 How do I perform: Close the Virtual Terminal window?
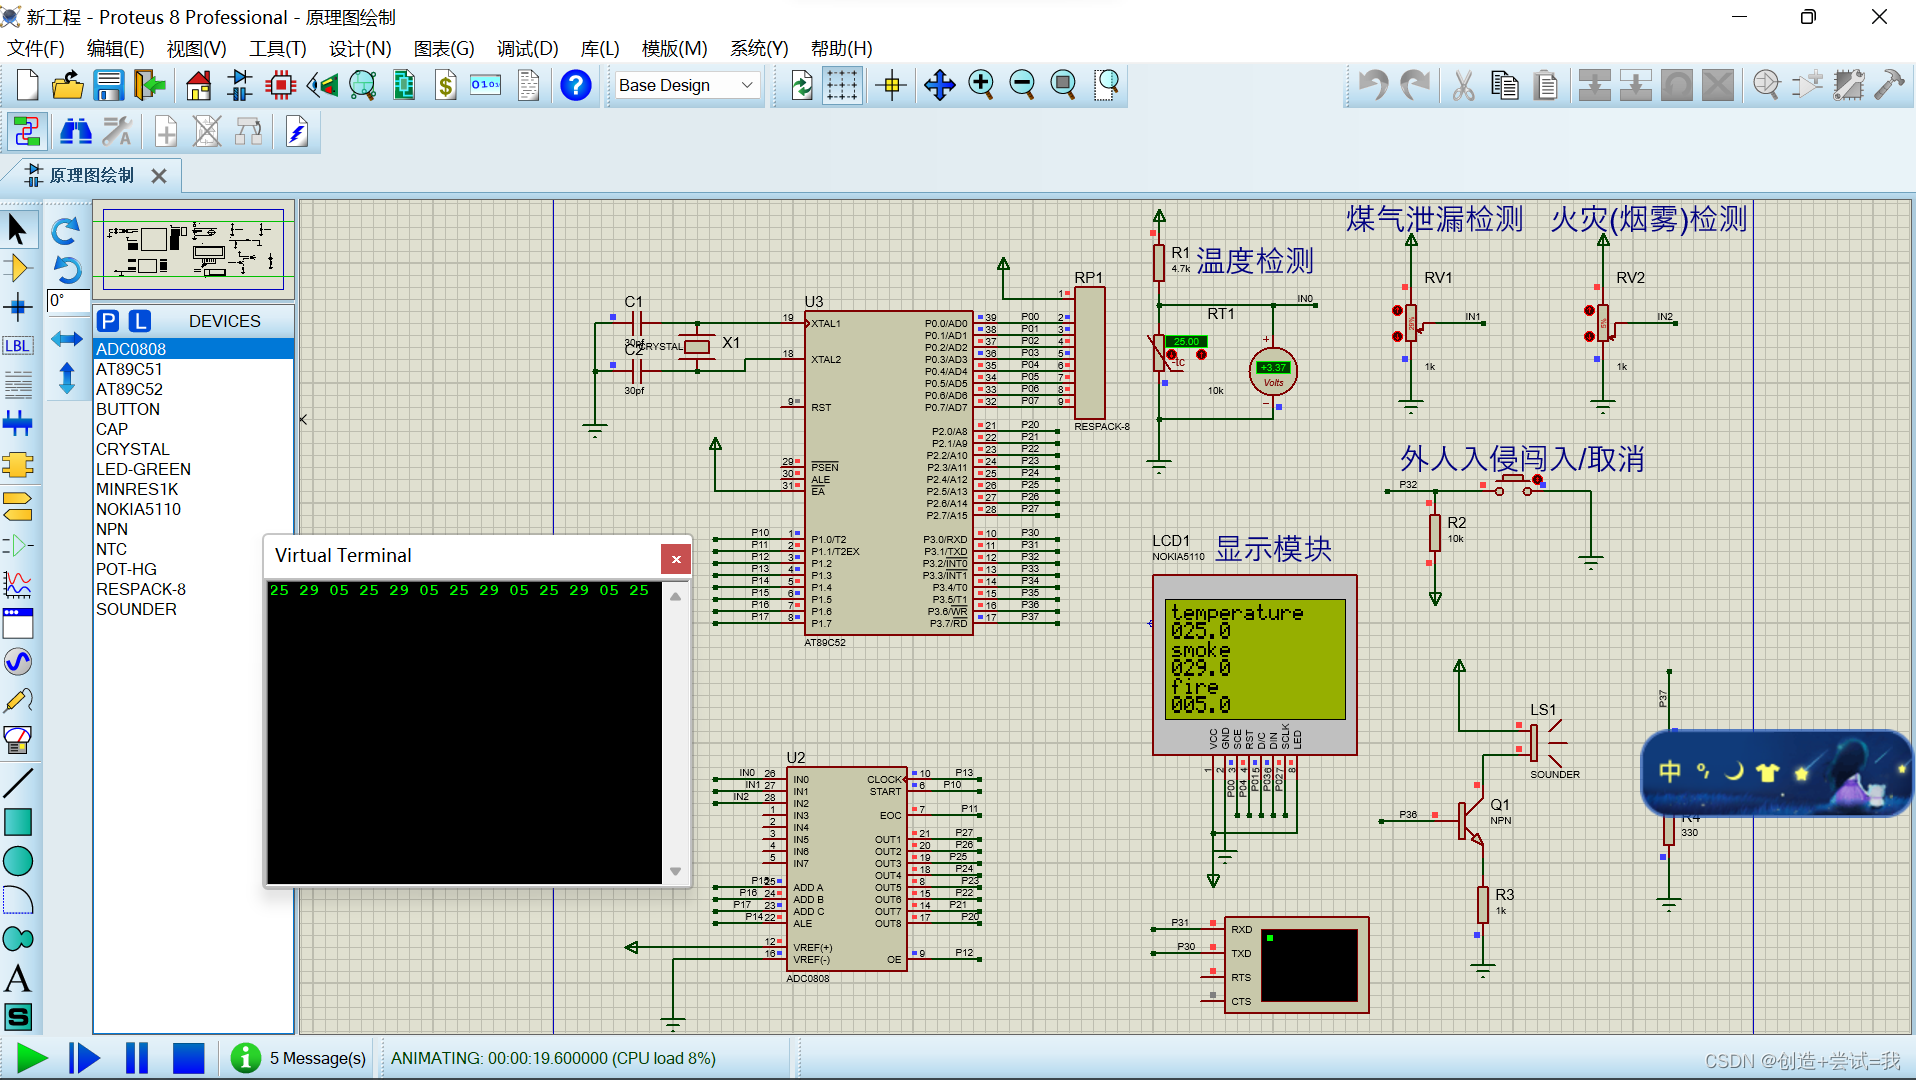click(676, 559)
